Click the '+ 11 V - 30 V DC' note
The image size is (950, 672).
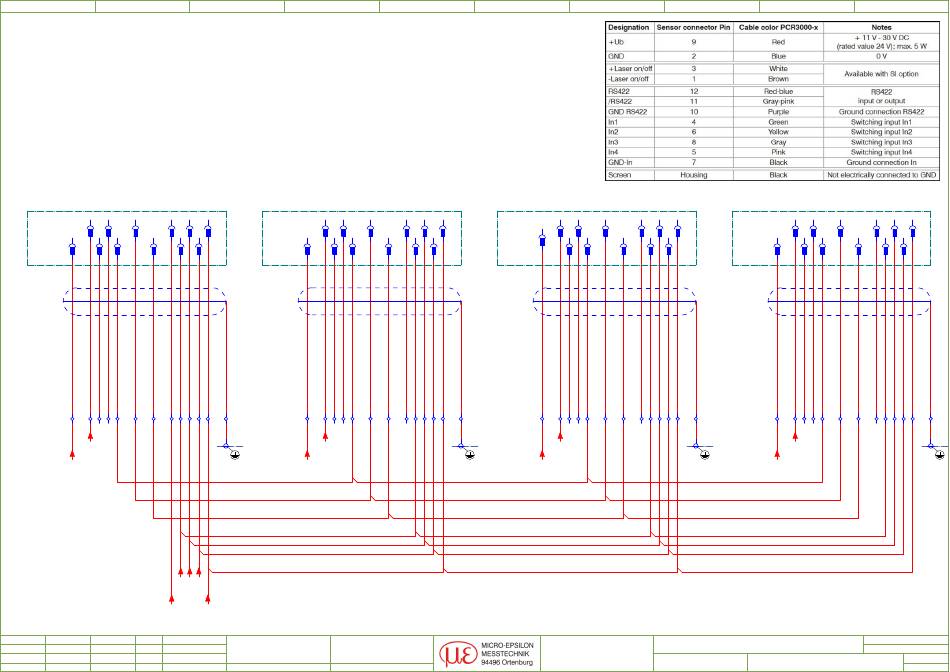[x=882, y=38]
